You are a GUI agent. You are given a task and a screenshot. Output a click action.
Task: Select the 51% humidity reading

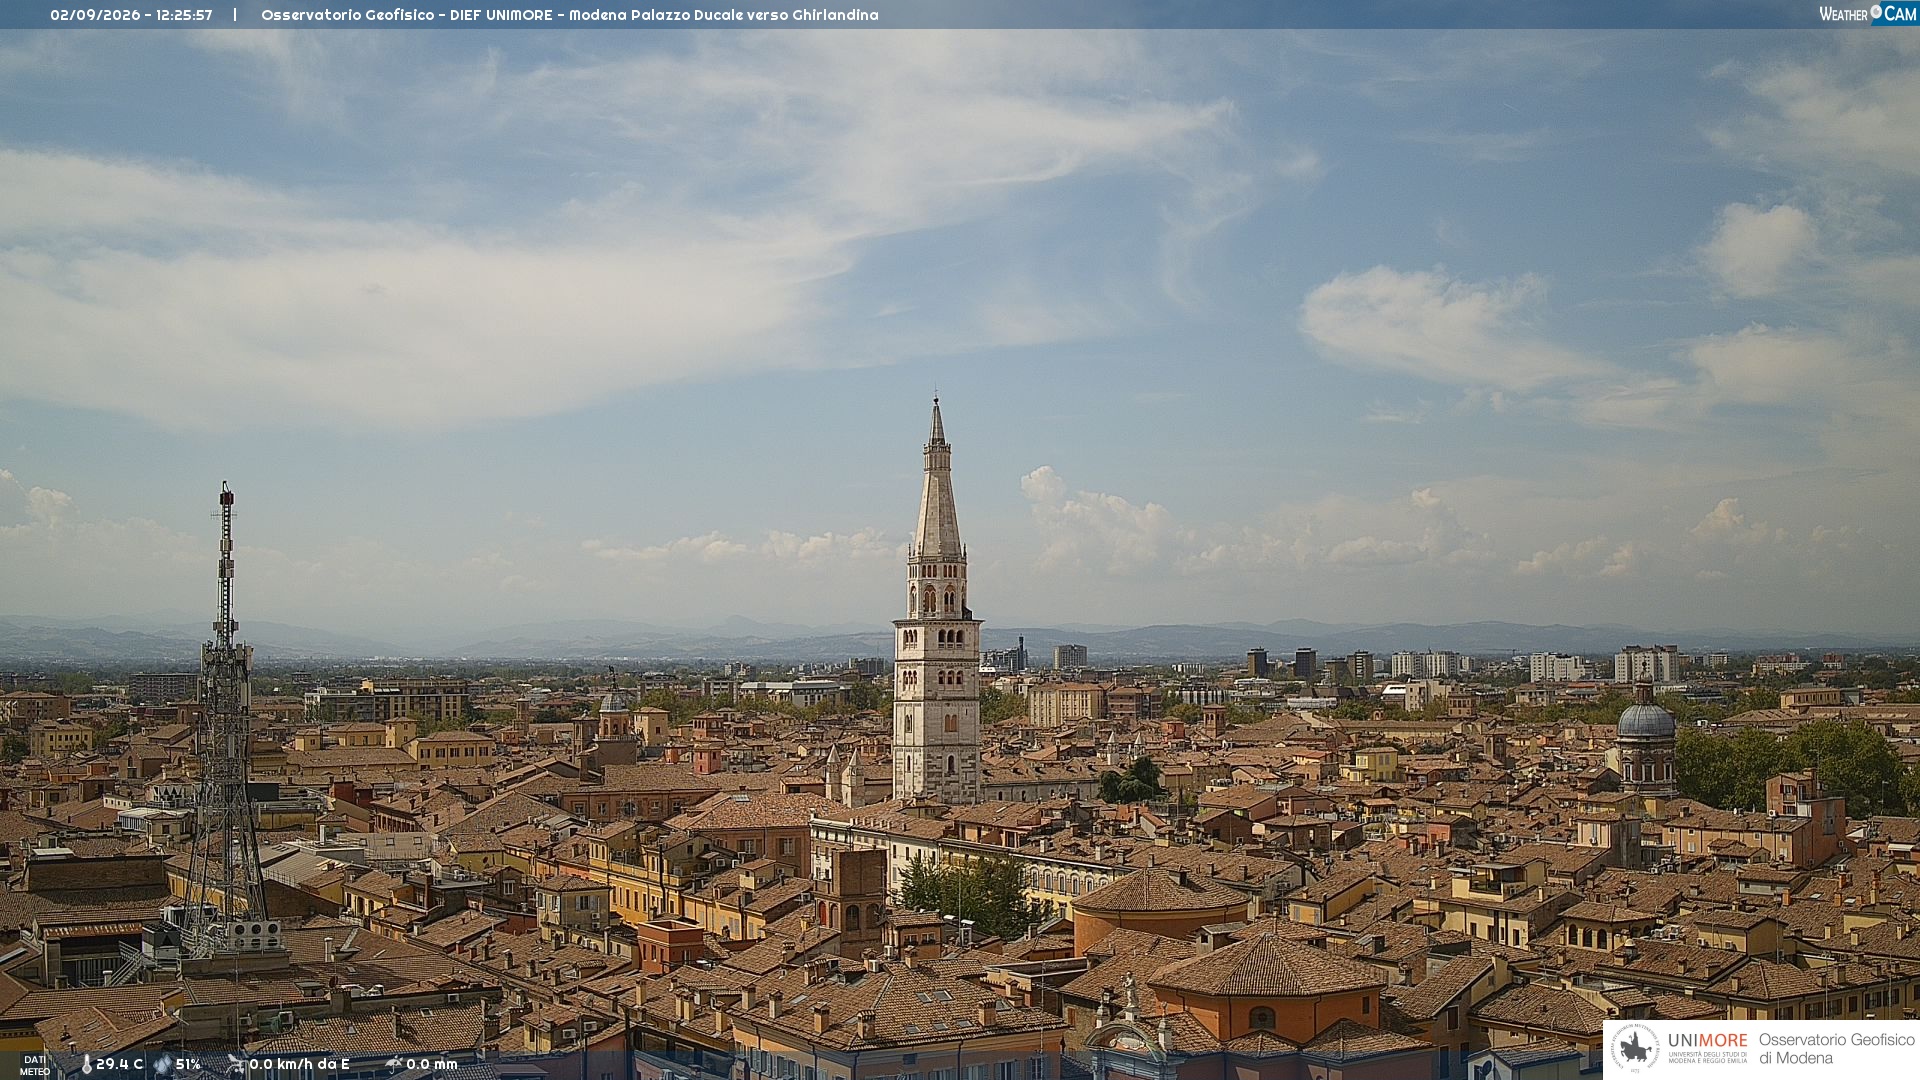click(x=188, y=1064)
